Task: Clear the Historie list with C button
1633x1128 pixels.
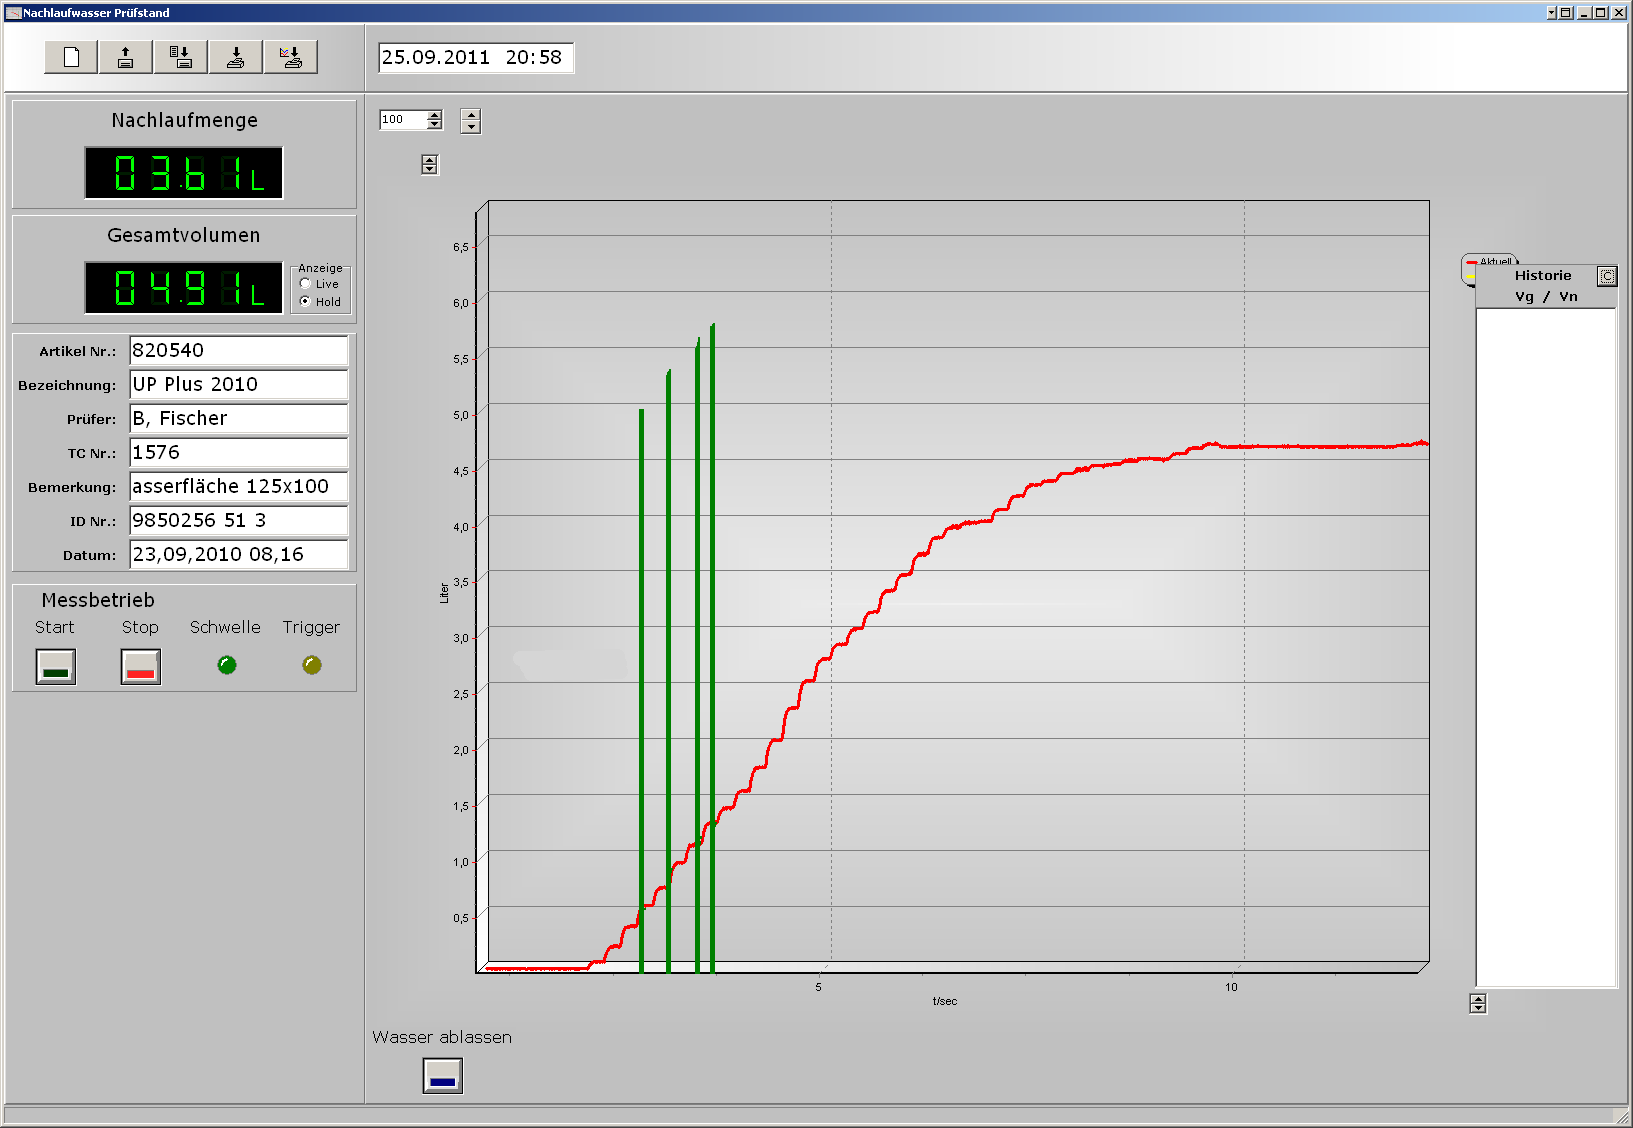Action: point(1606,276)
